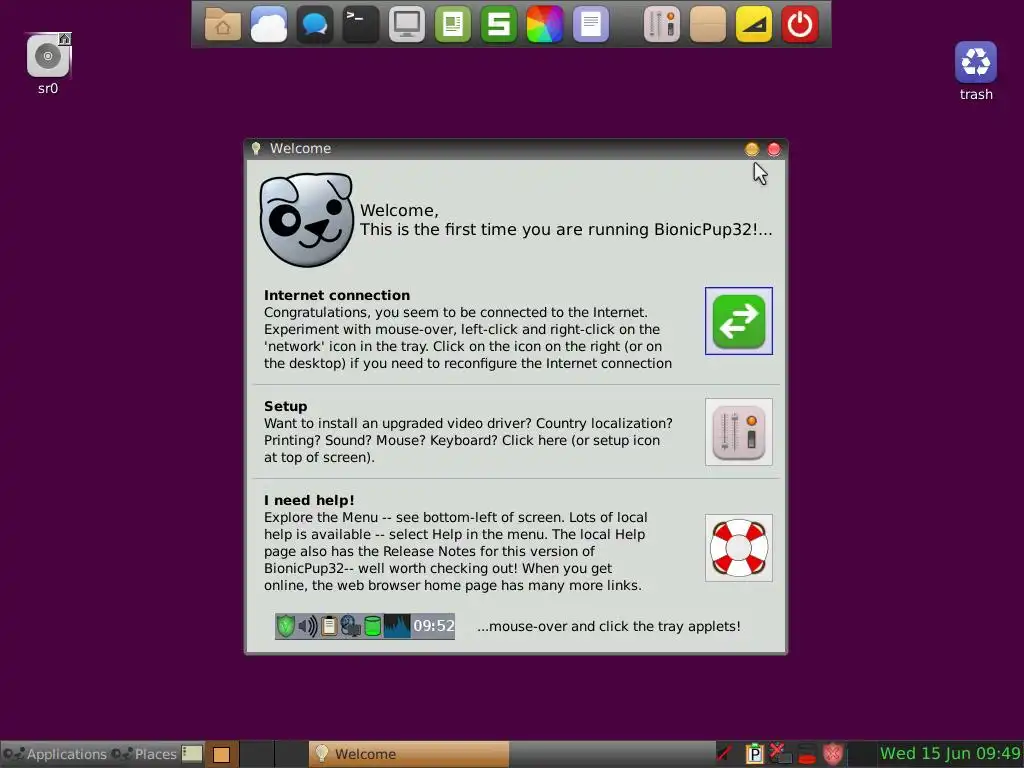This screenshot has width=1024, height=768.
Task: Select the Welcome task in the taskbar
Action: [409, 754]
